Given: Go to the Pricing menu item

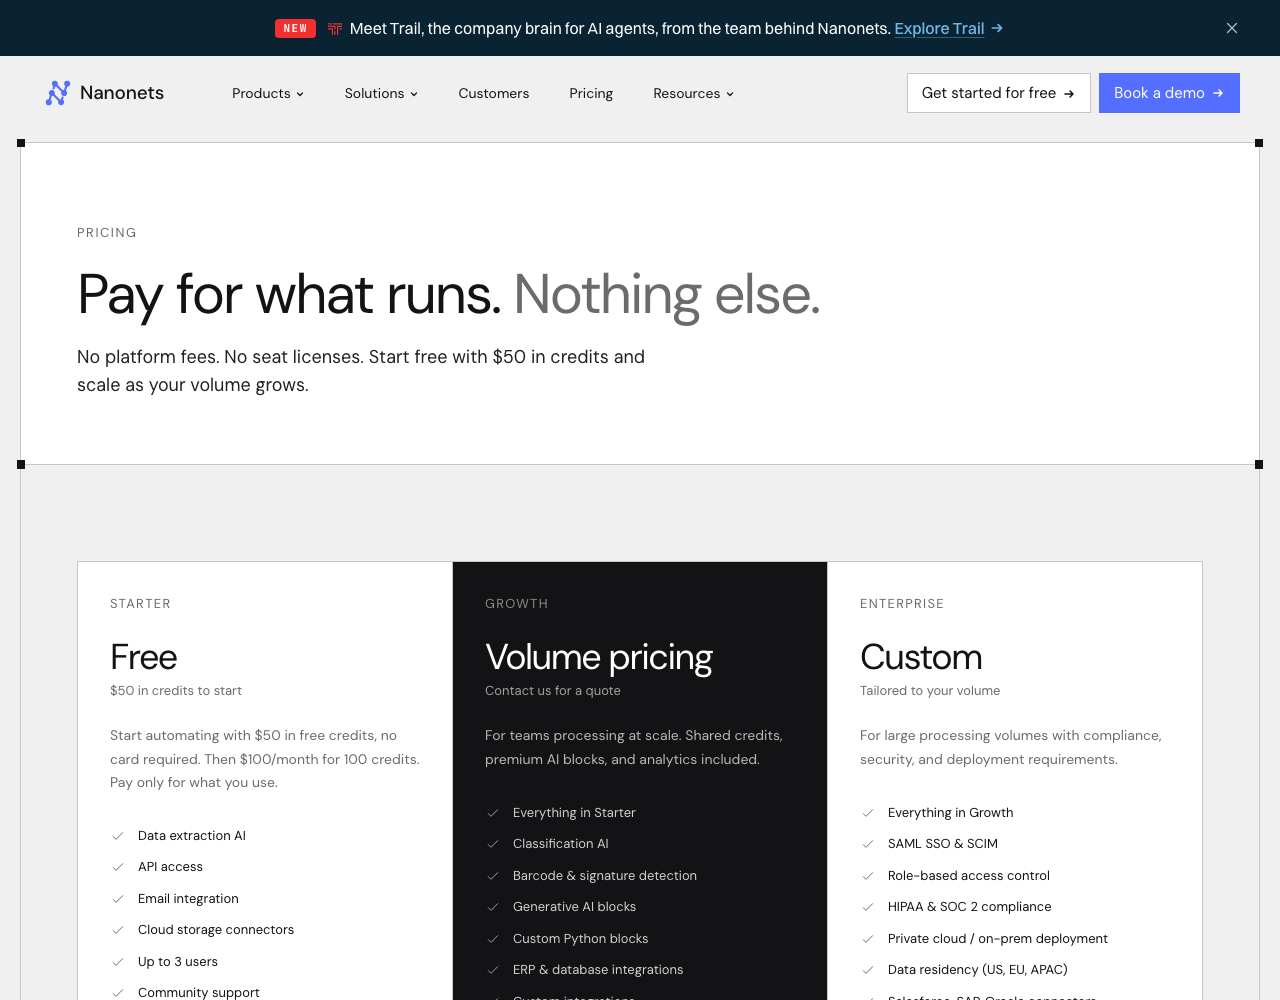Looking at the screenshot, I should pyautogui.click(x=591, y=93).
